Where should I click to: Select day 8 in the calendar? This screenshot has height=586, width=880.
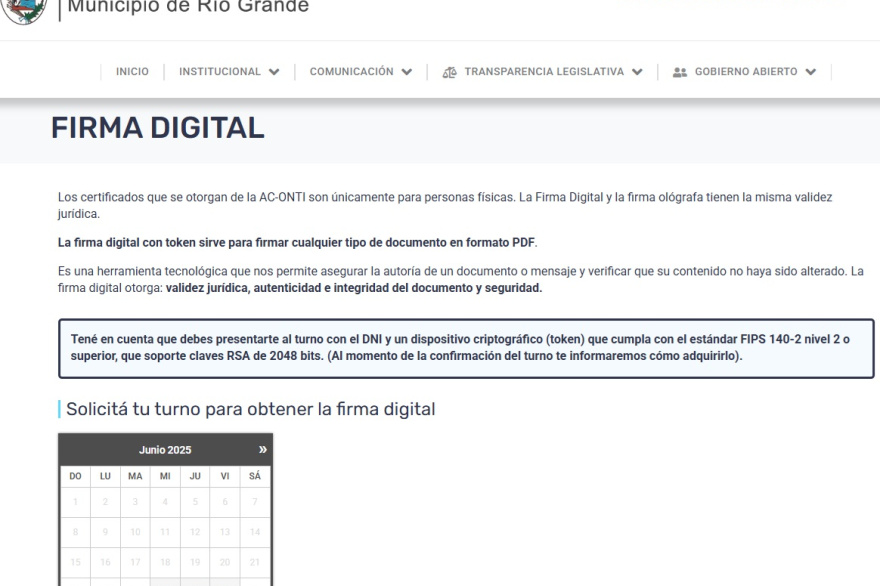75,532
